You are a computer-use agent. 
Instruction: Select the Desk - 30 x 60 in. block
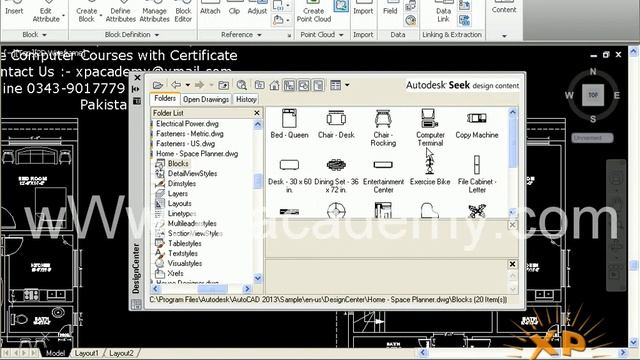(289, 175)
